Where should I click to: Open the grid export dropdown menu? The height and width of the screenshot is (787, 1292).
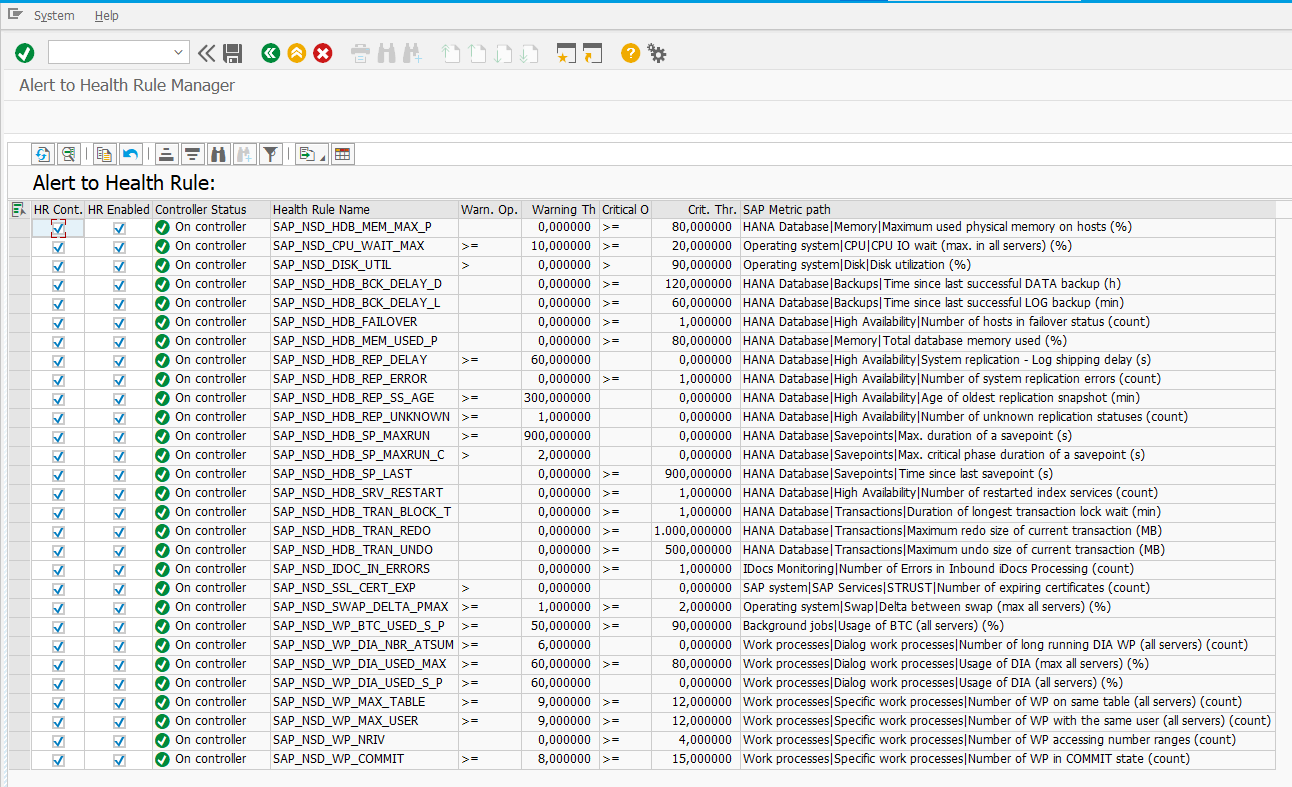tap(310, 154)
